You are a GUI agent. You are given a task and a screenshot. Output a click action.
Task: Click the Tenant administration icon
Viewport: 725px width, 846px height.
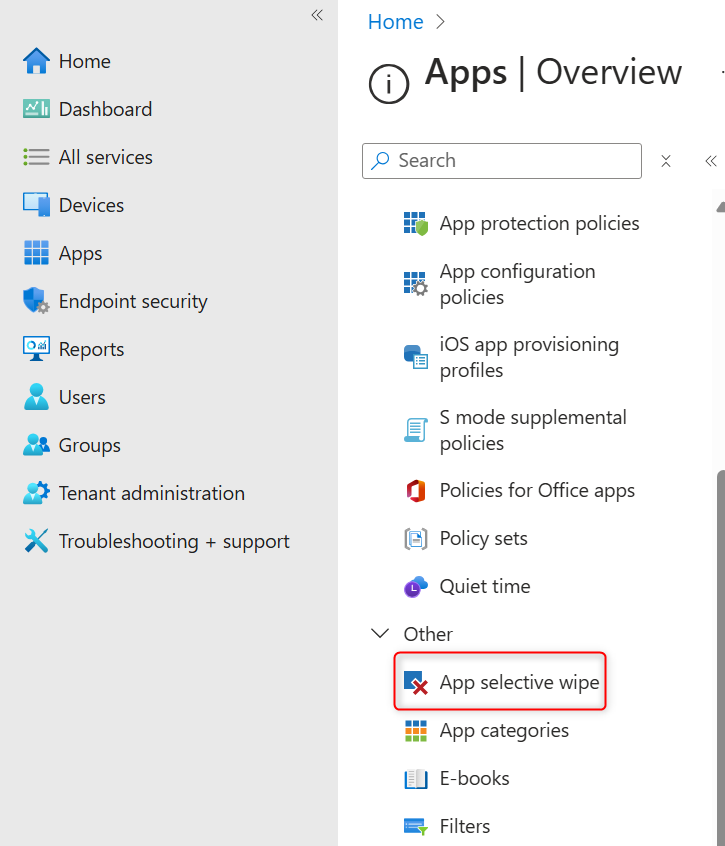tap(34, 493)
